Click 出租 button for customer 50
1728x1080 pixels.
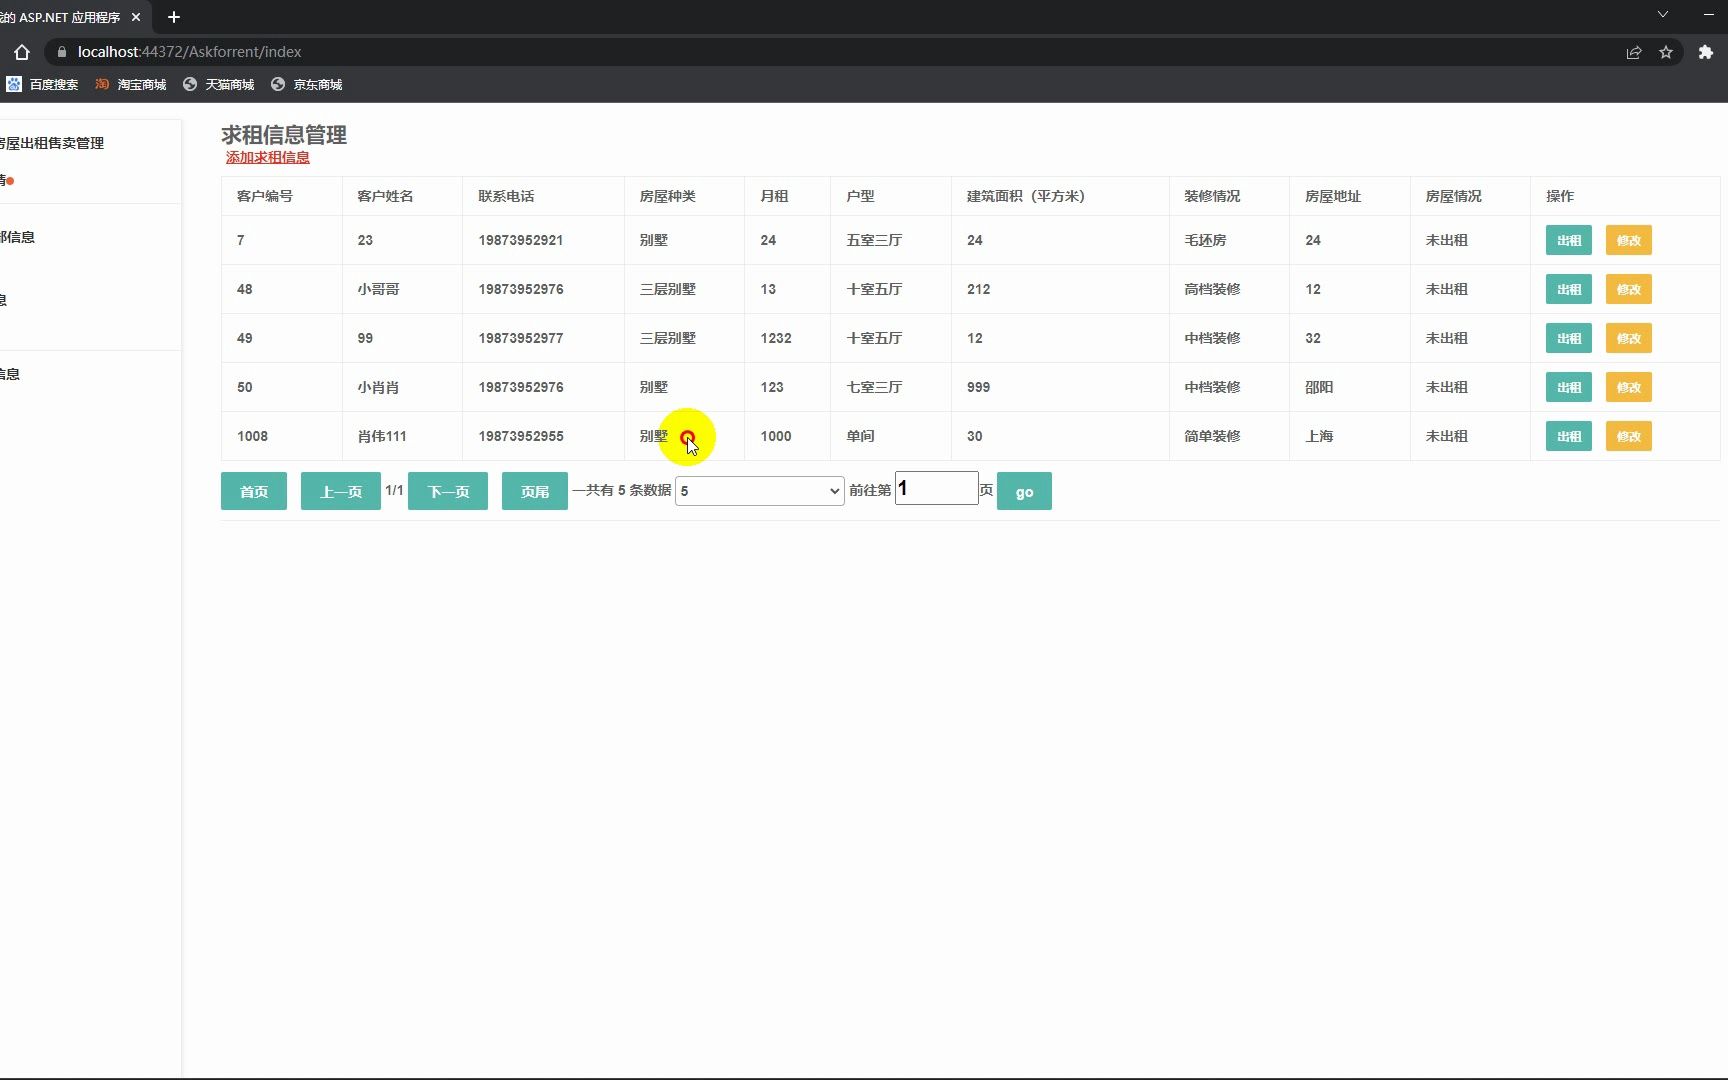click(x=1568, y=387)
